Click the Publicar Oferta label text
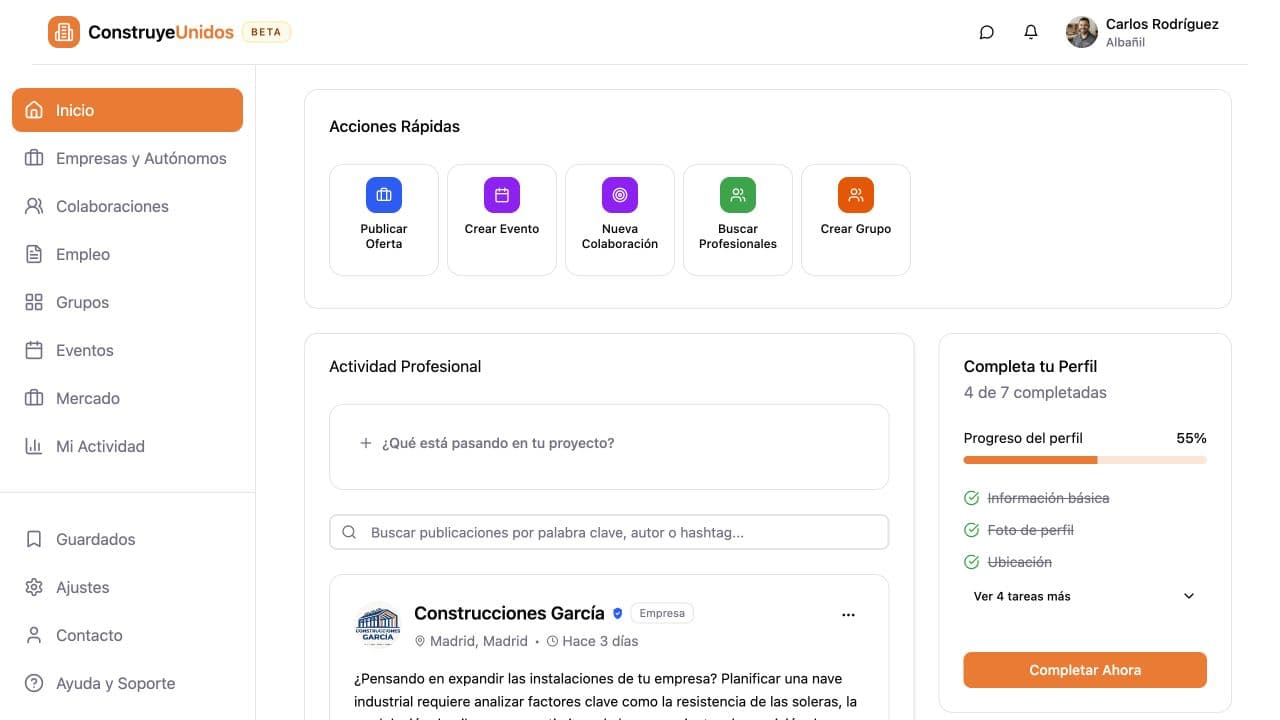 tap(384, 236)
